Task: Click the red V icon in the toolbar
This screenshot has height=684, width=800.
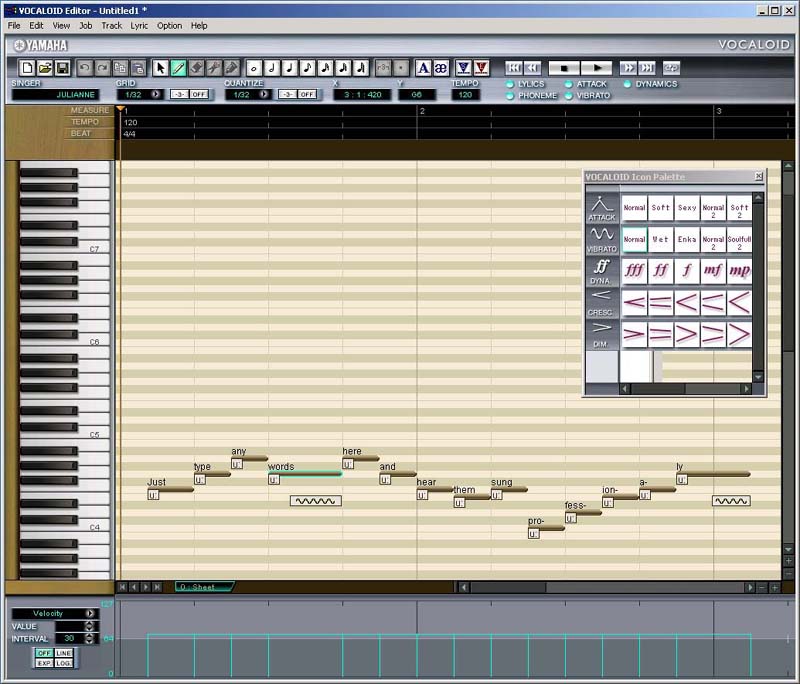Action: click(481, 67)
